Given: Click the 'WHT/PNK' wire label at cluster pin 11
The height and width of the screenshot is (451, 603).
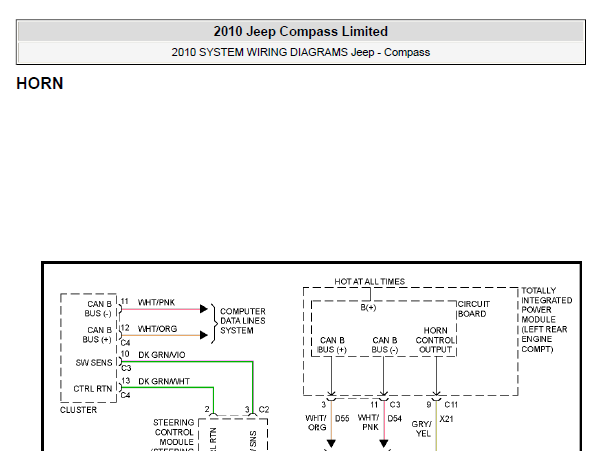Looking at the screenshot, I should point(156,302).
